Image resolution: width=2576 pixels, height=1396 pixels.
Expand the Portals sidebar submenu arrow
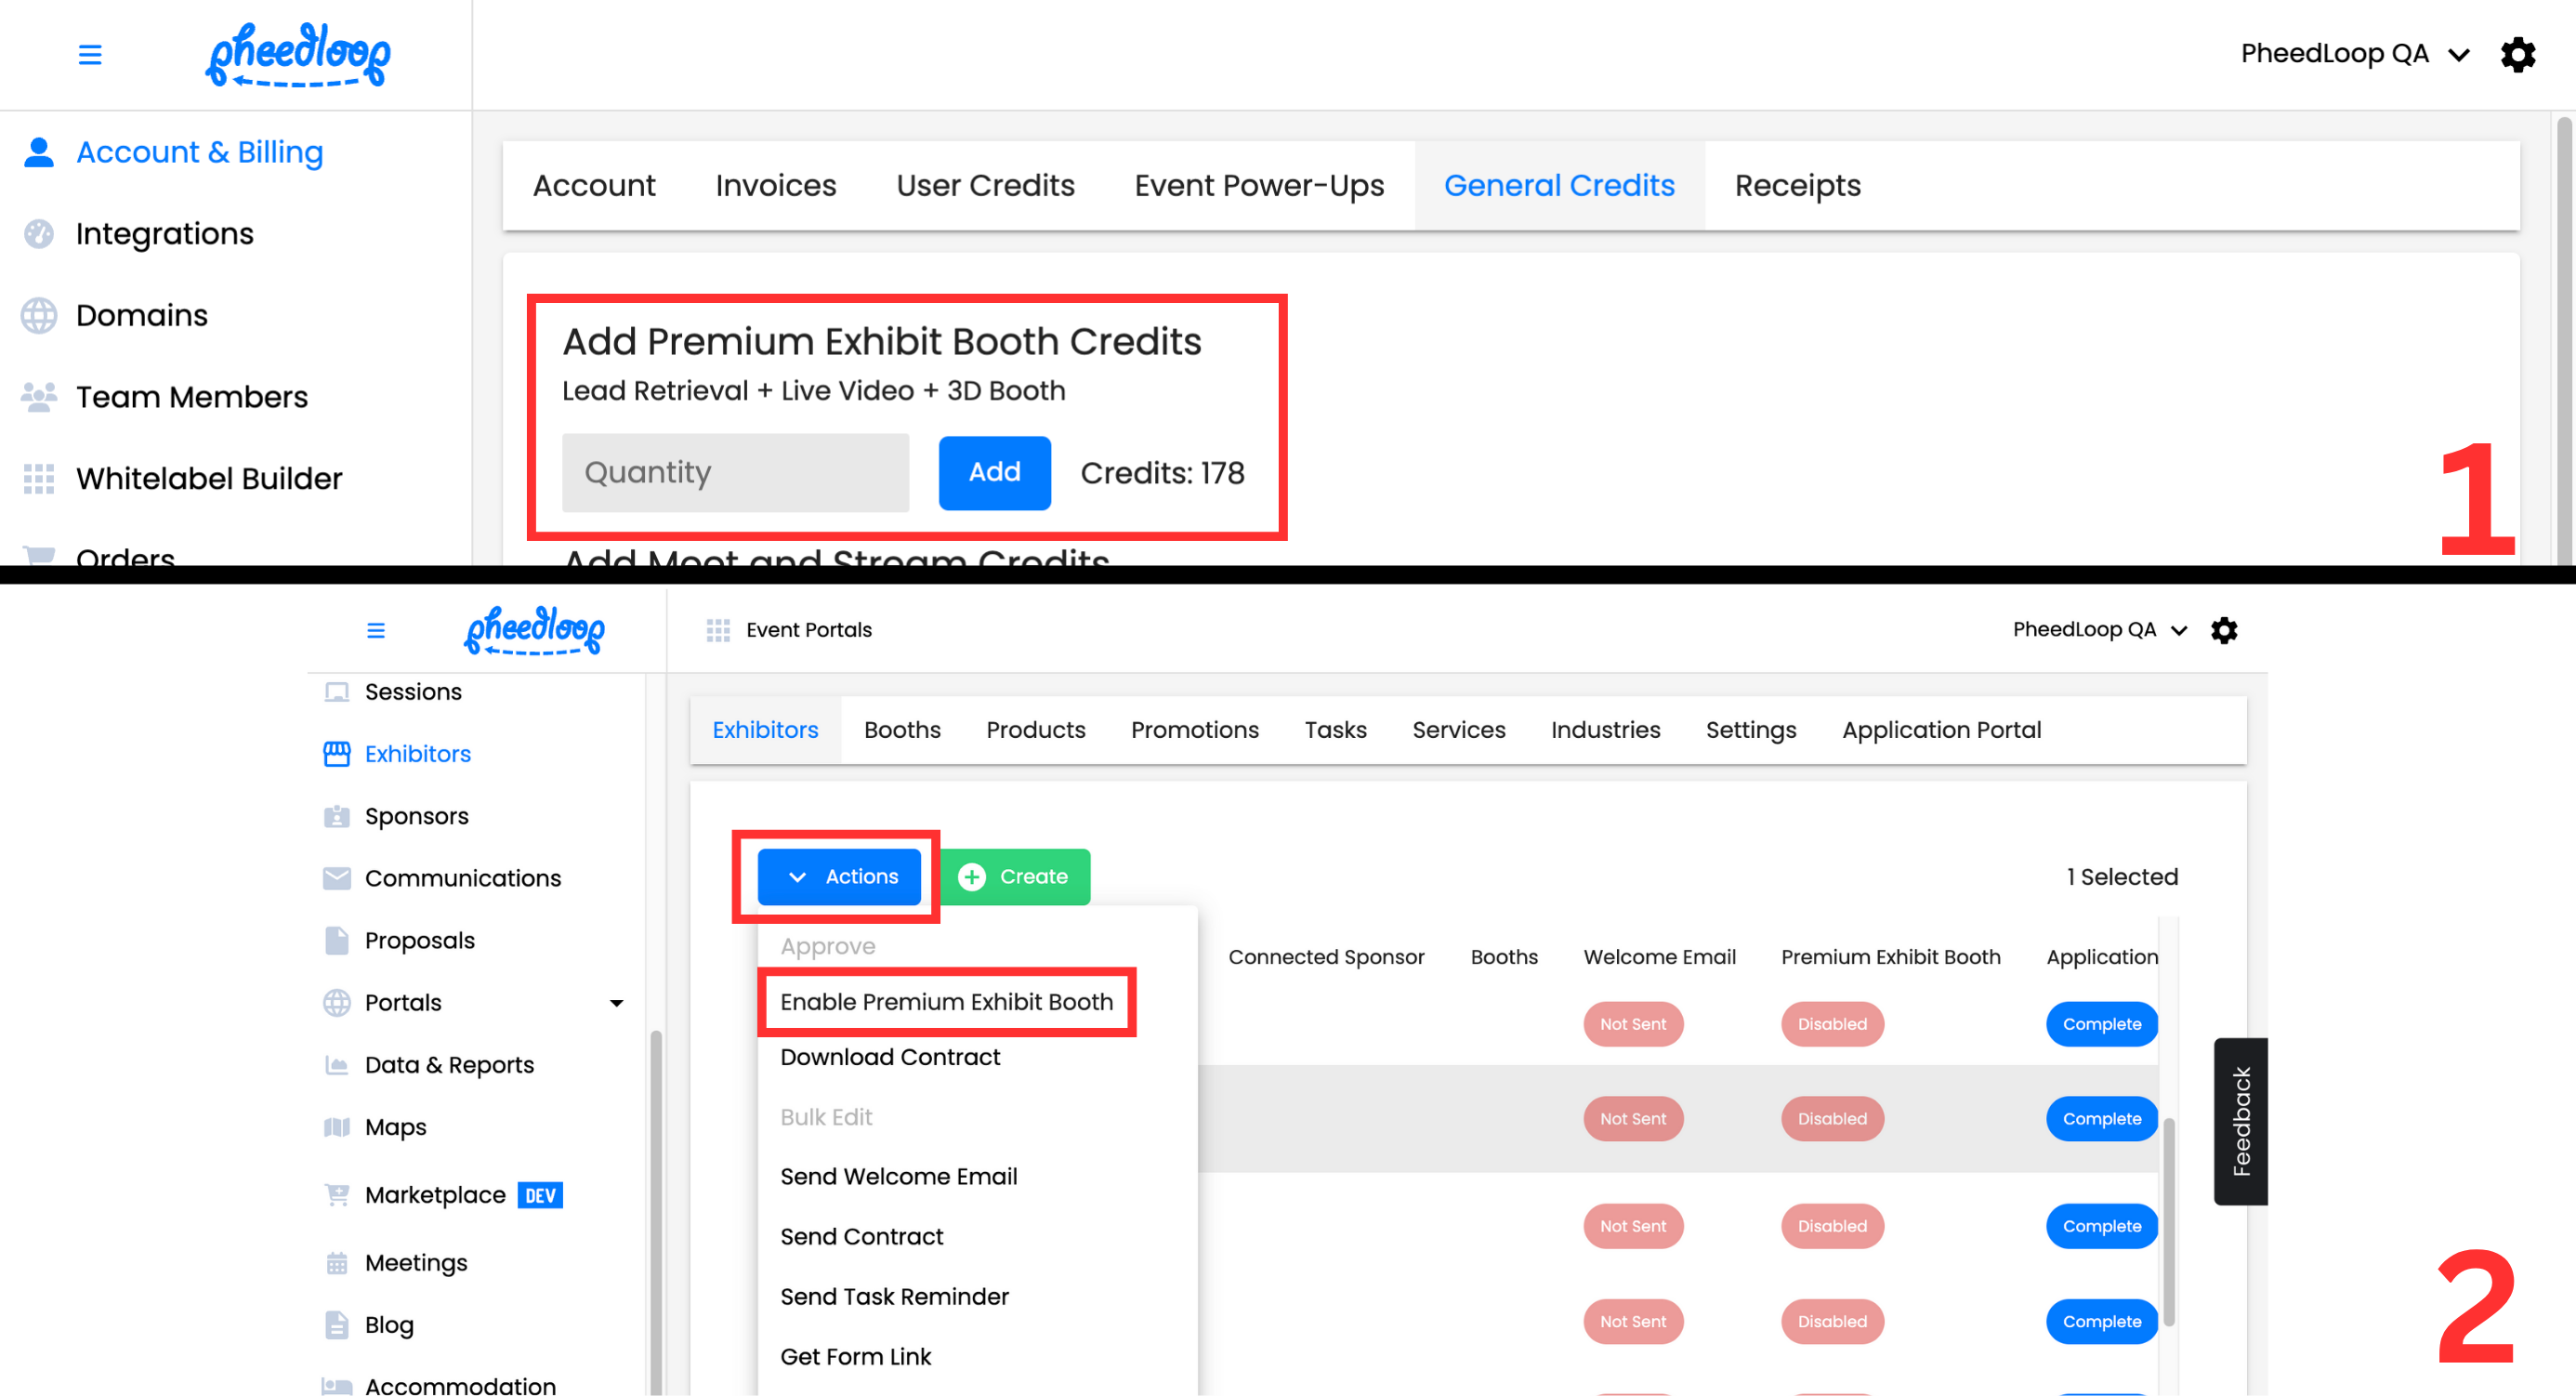617,1003
